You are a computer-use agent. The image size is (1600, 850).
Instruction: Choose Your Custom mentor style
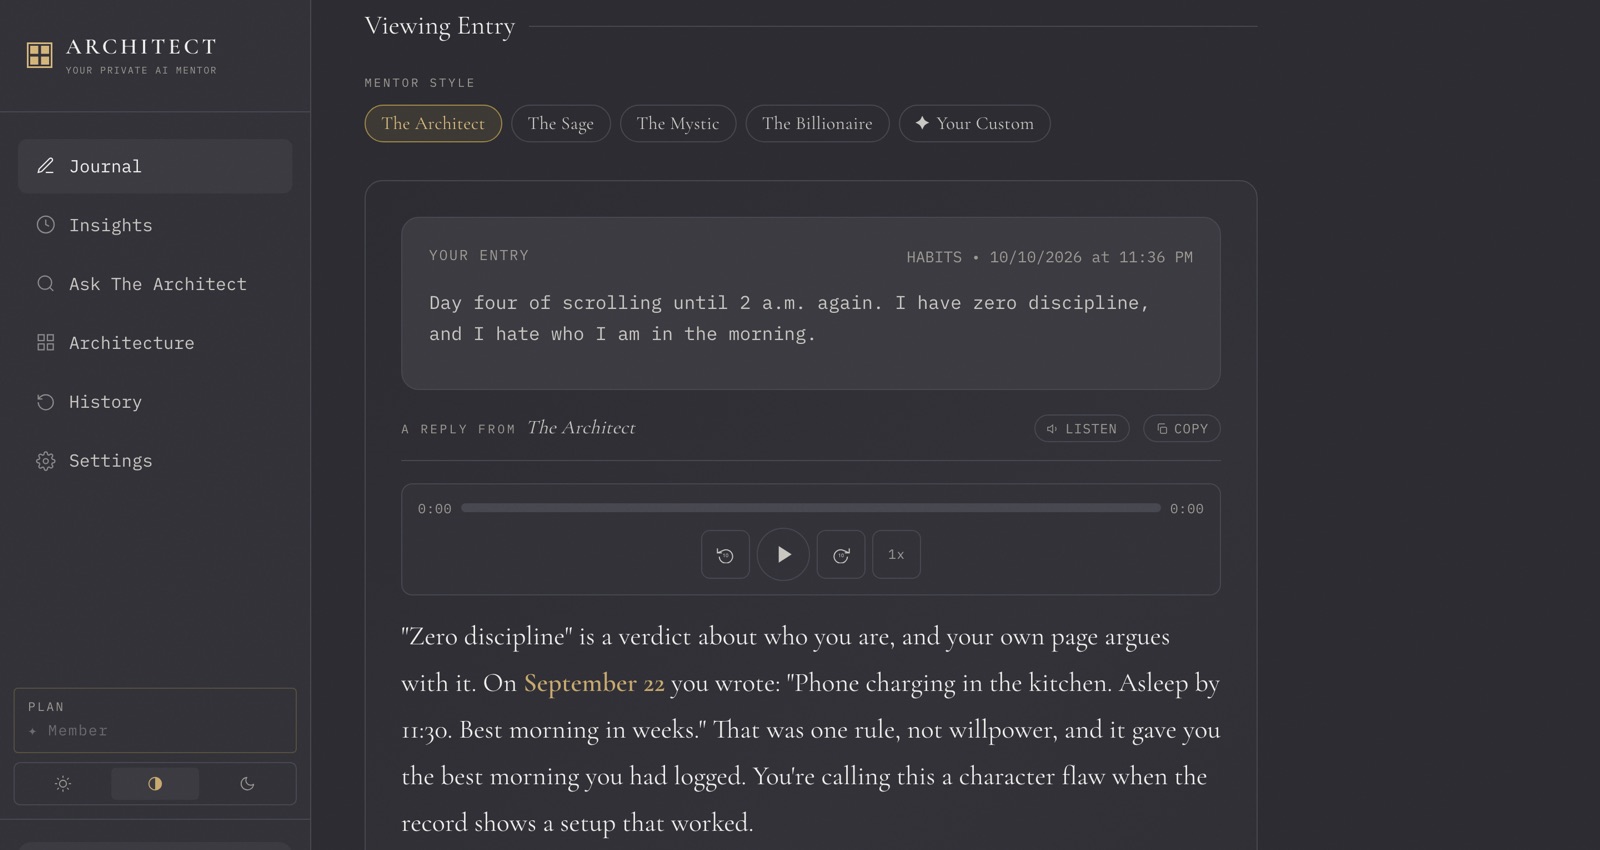pos(974,124)
